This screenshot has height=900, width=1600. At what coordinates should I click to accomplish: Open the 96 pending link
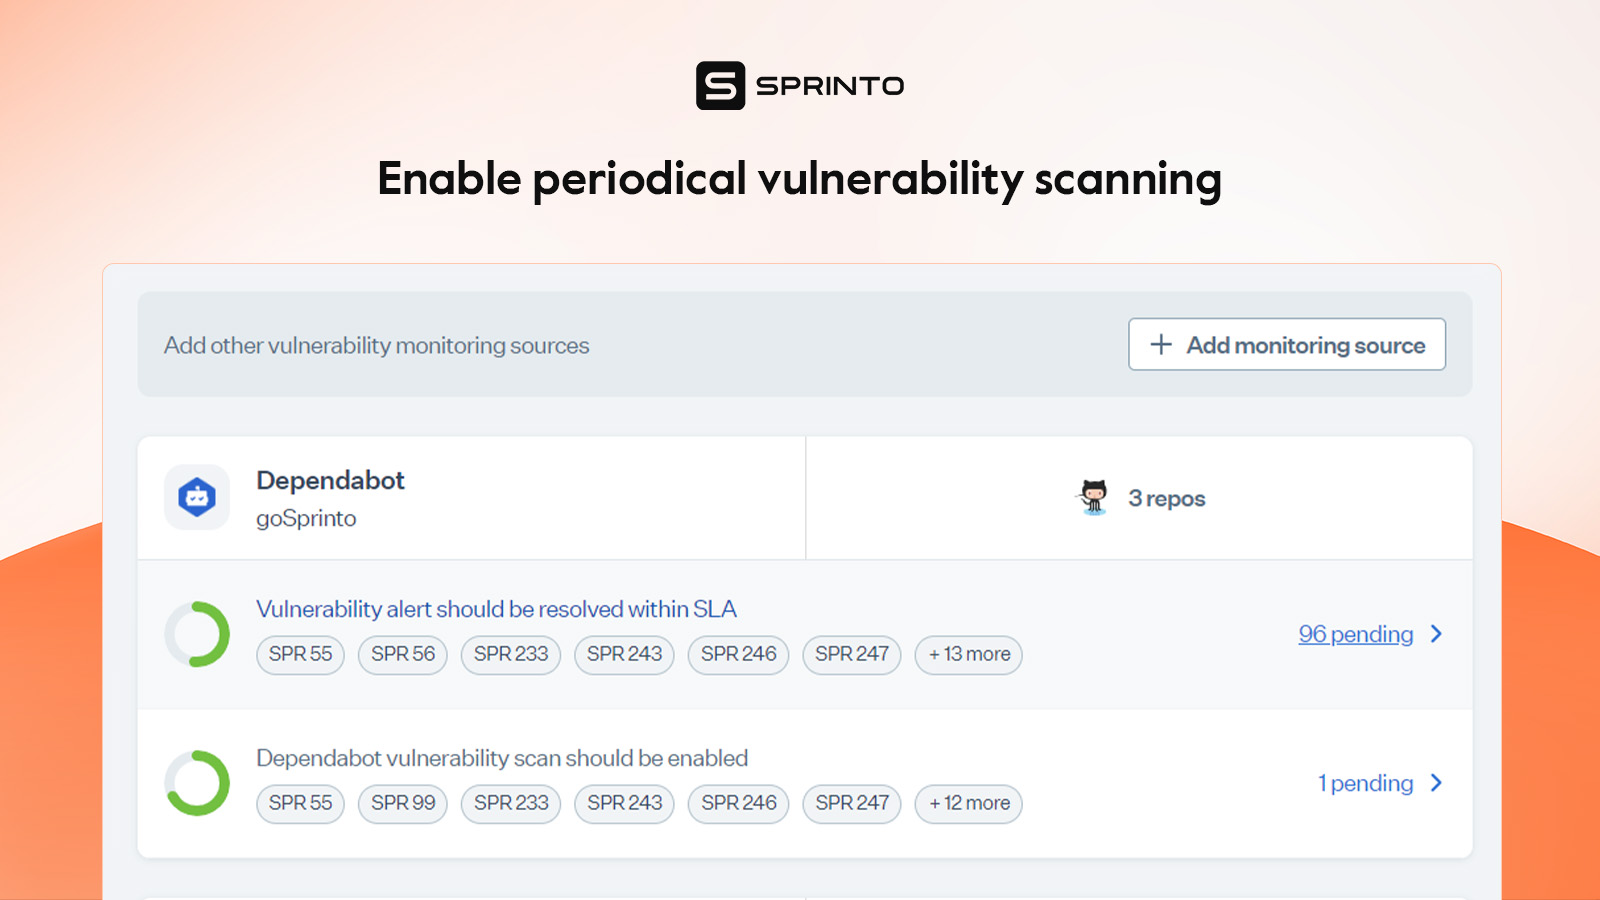1356,634
